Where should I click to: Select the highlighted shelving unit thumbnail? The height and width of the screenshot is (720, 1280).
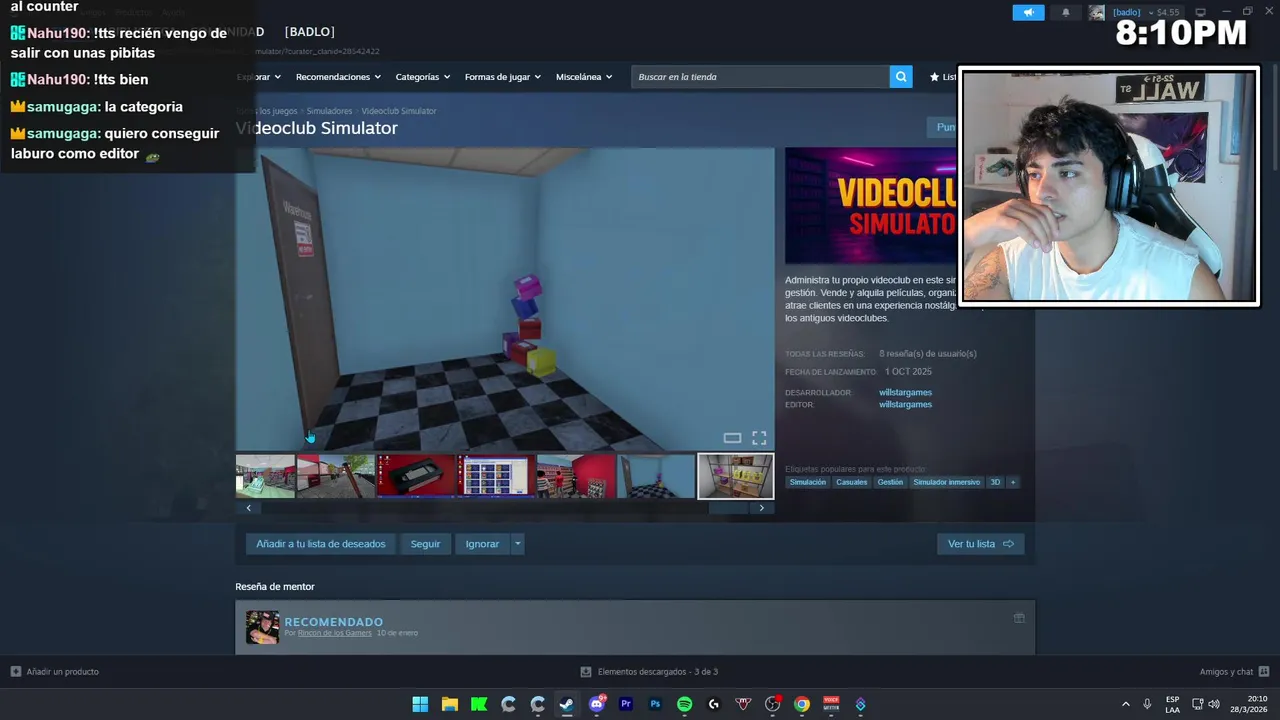(736, 476)
